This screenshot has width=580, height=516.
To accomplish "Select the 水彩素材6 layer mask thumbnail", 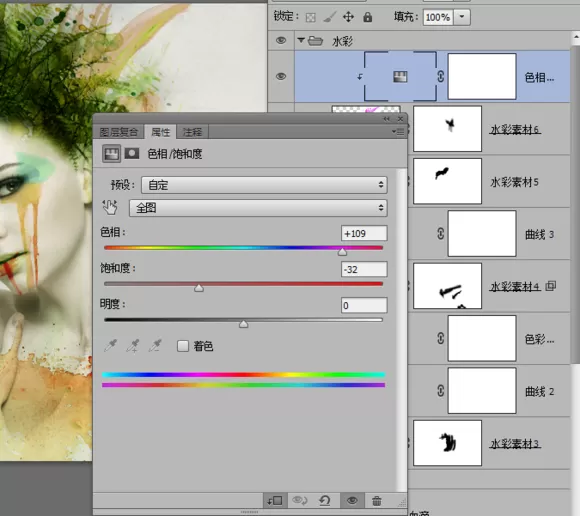I will point(448,129).
